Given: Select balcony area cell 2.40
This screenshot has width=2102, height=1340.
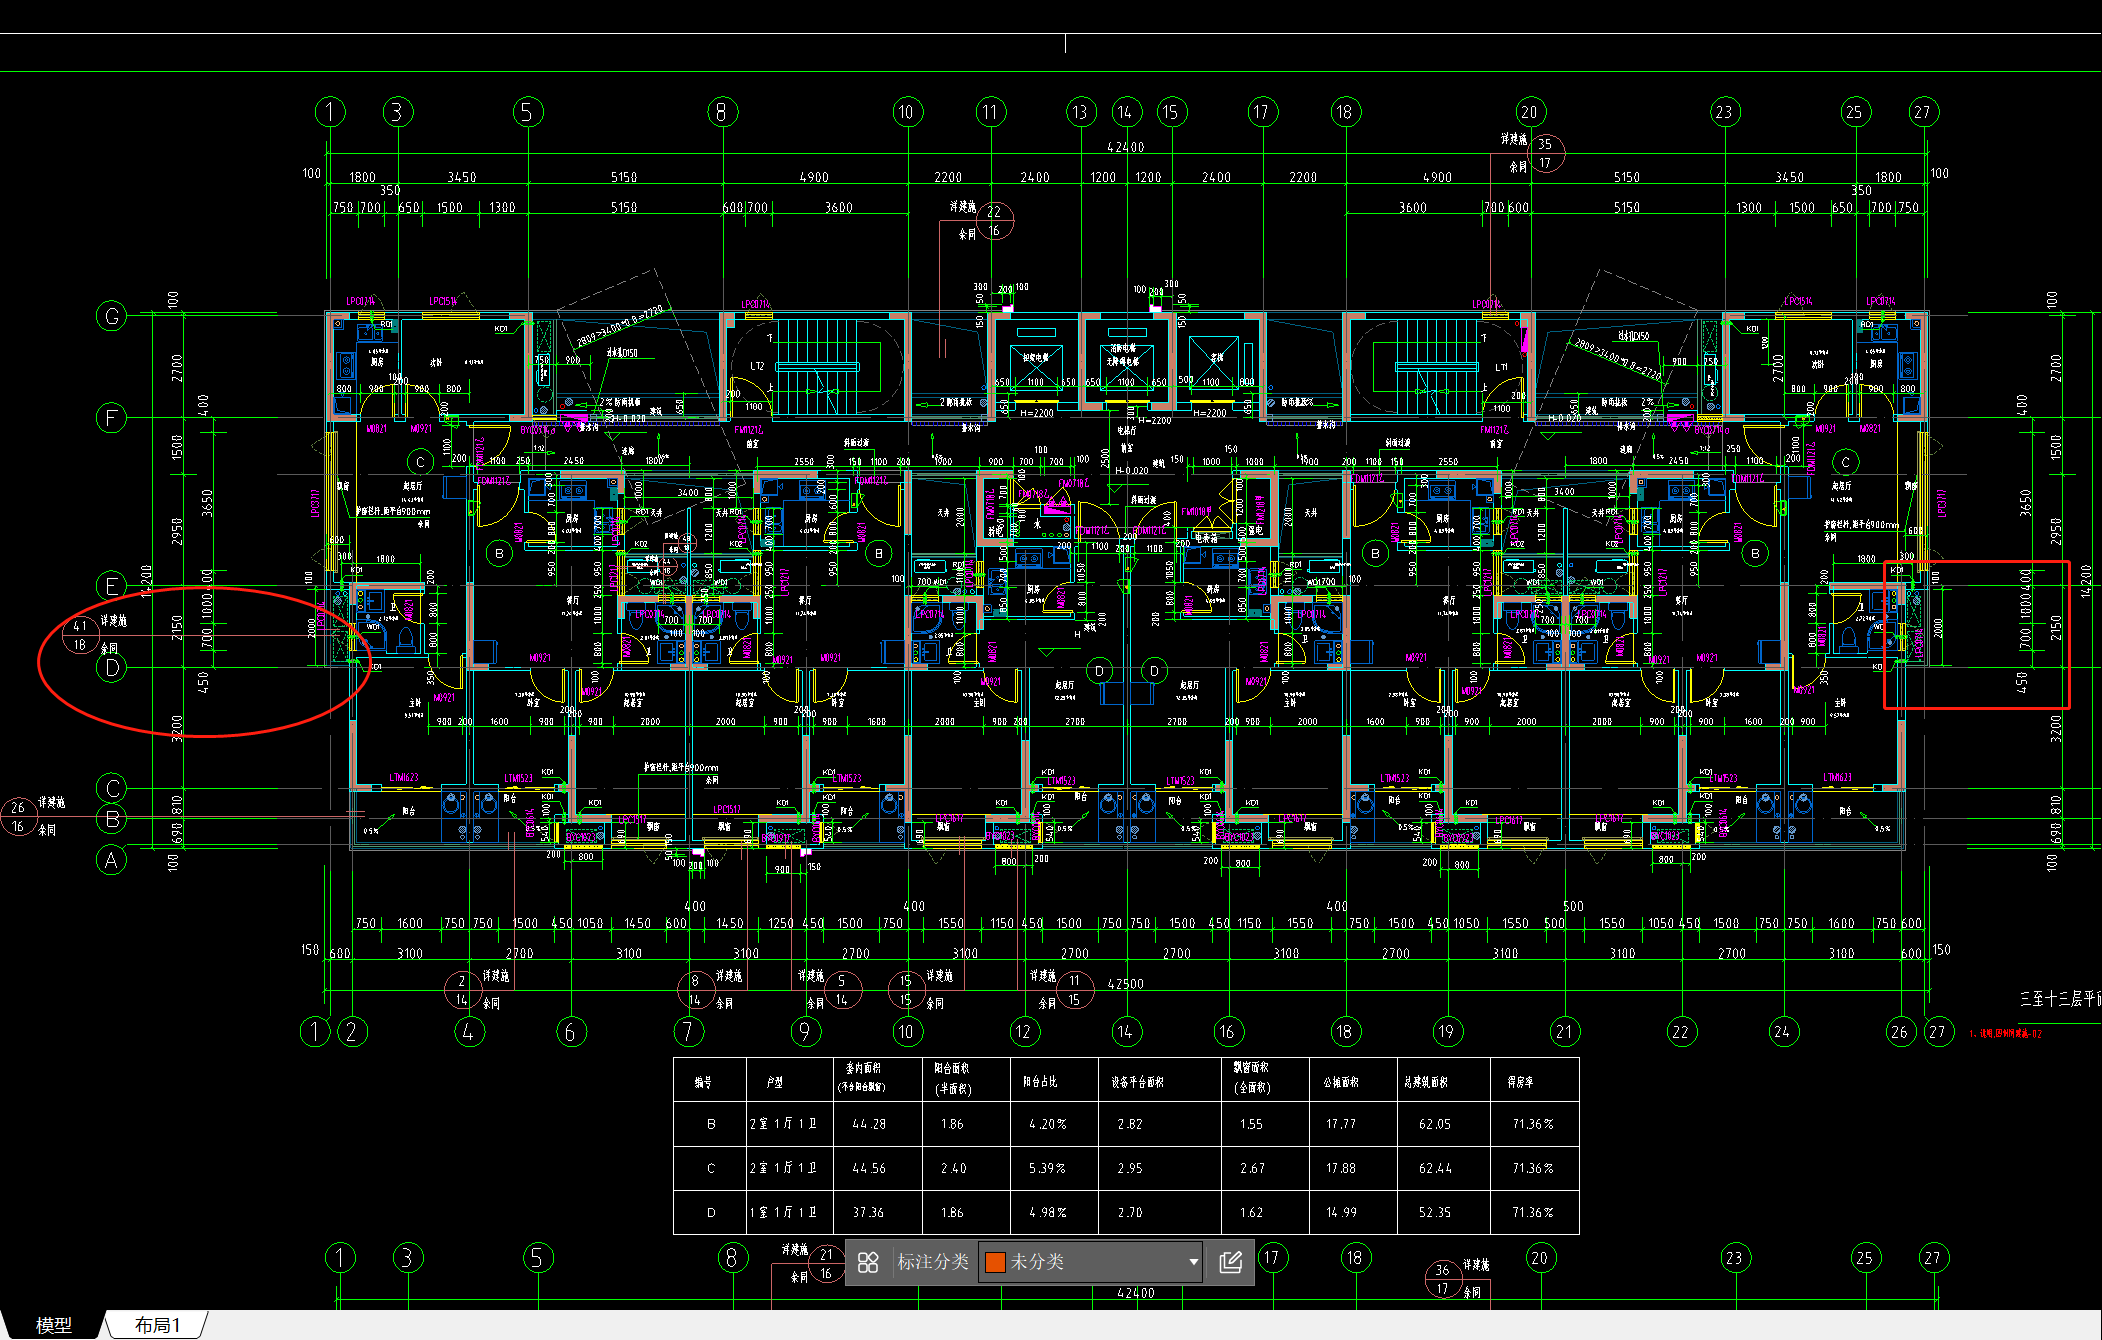Looking at the screenshot, I should point(953,1168).
